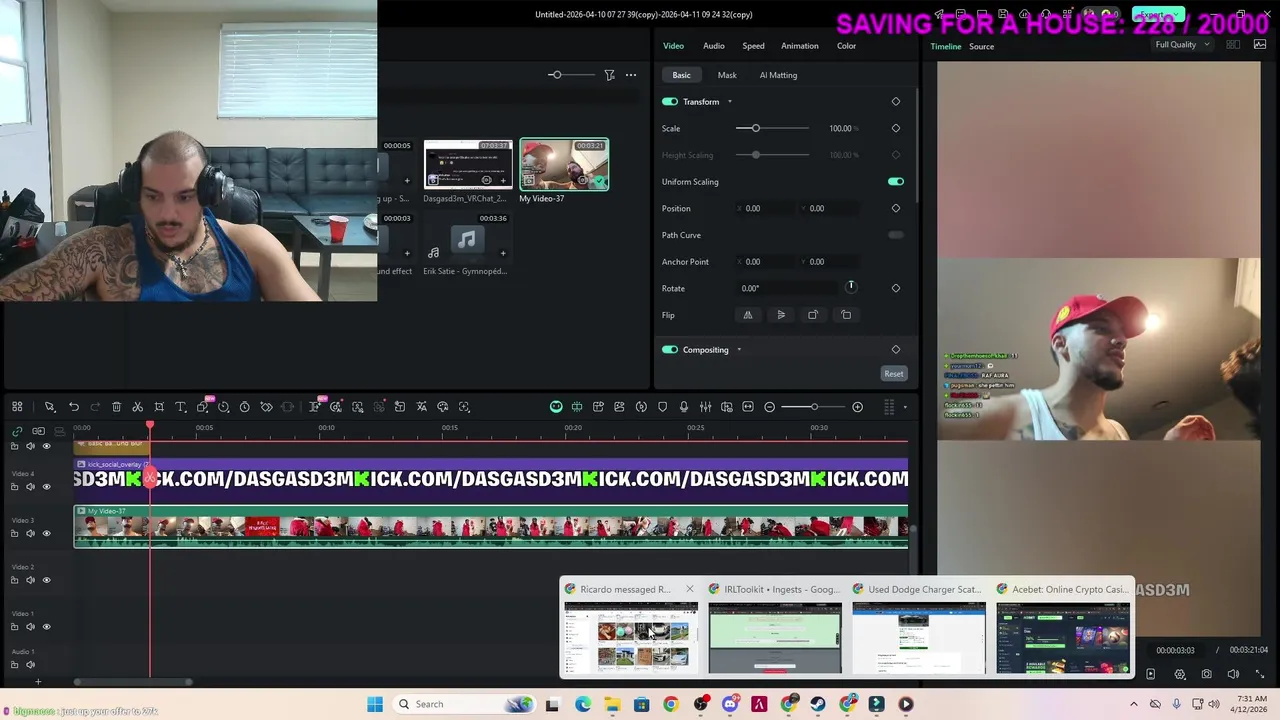Viewport: 1280px width, 720px height.
Task: Hide Video 1 track with eye icon
Action: [x=46, y=627]
